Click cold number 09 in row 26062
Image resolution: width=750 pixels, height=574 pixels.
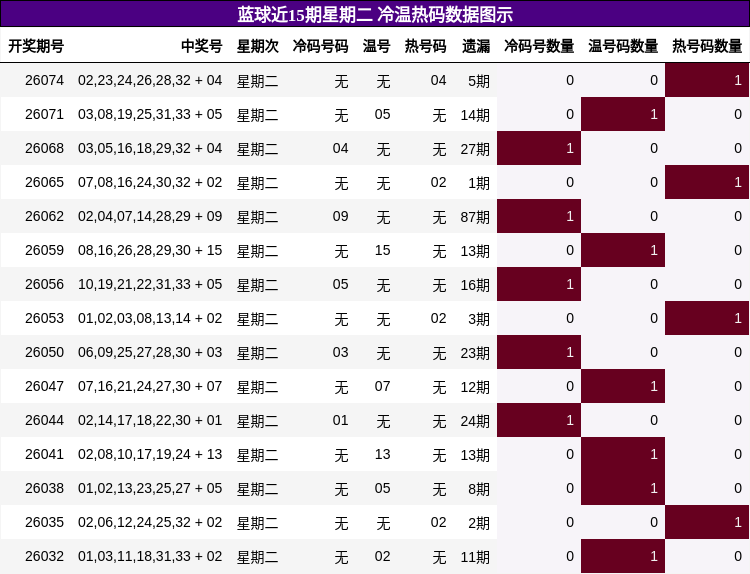click(341, 216)
